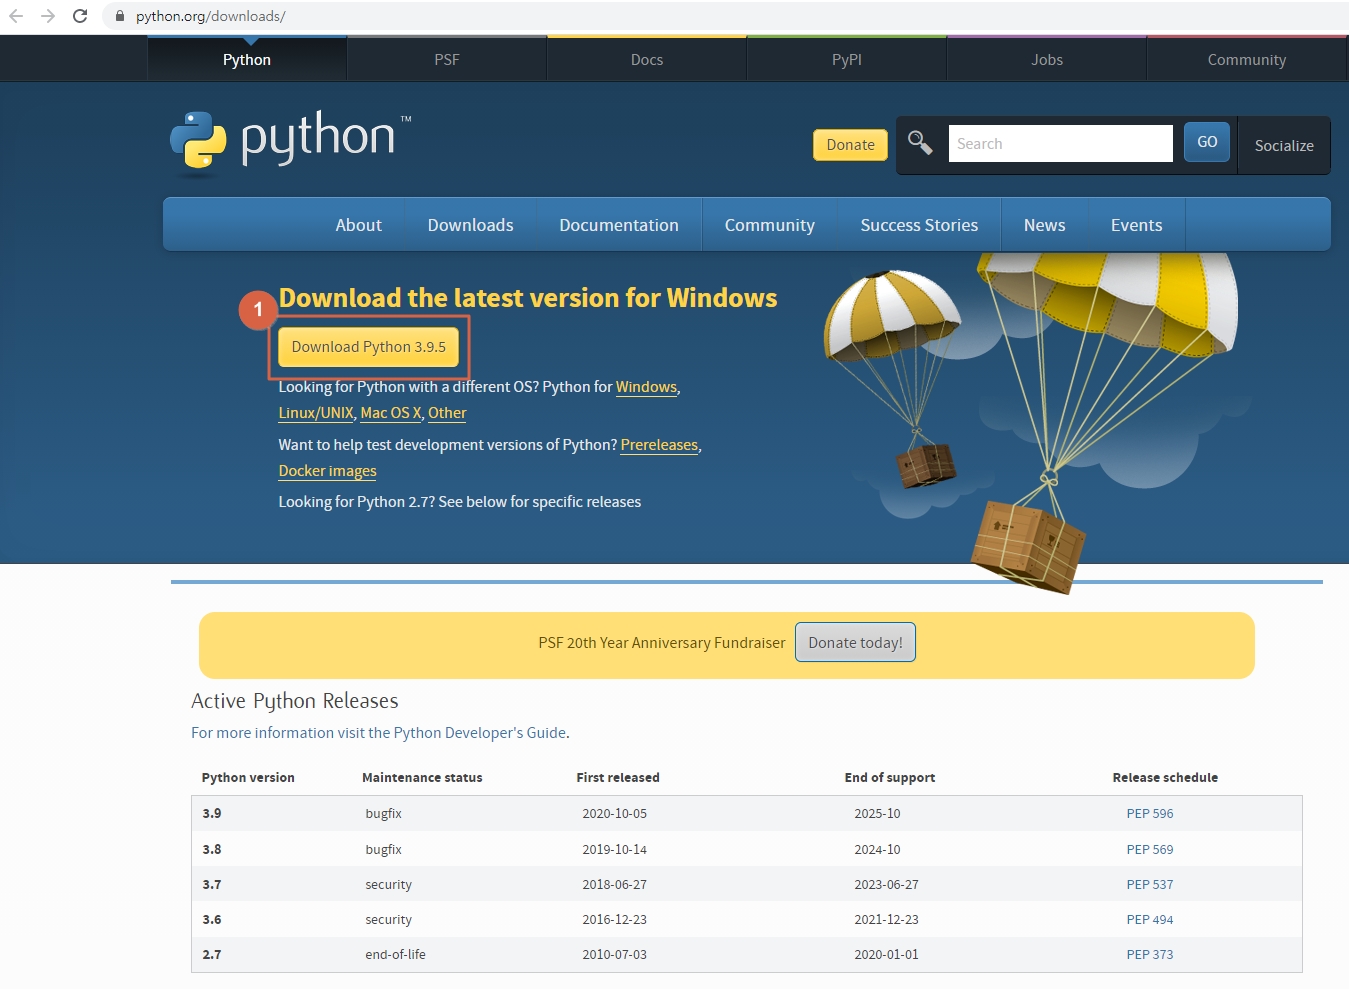Open the Documentation navigation menu
The image size is (1349, 989).
point(619,225)
